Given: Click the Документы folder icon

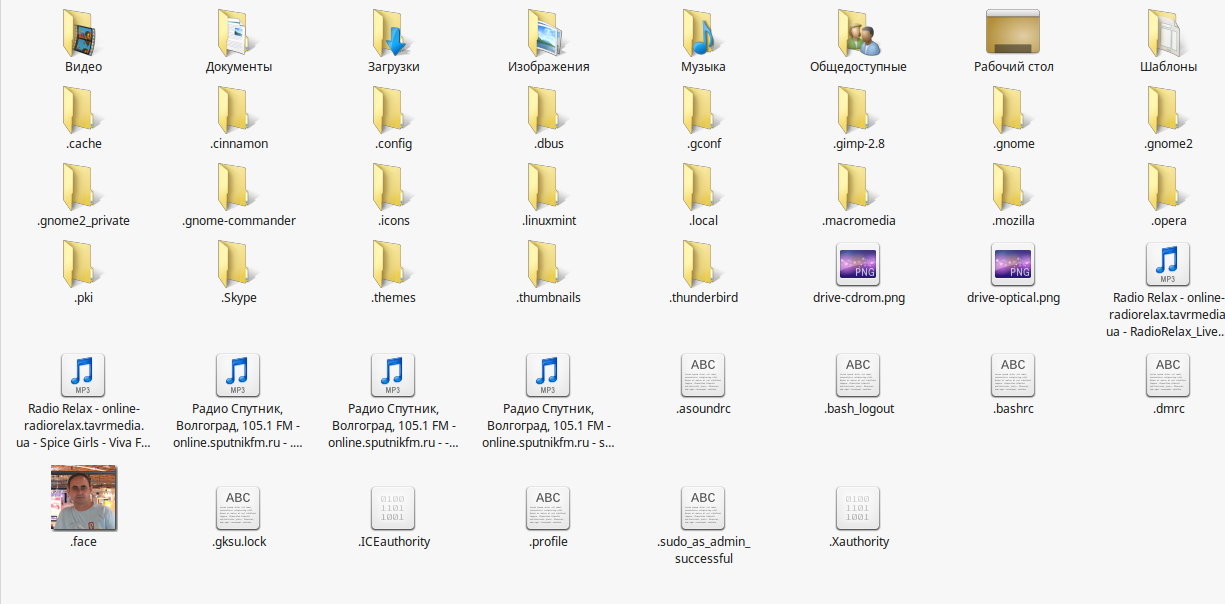Looking at the screenshot, I should [x=239, y=33].
